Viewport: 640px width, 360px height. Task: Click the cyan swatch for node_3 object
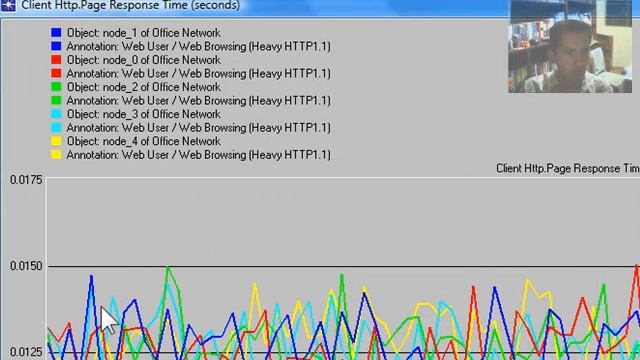point(56,114)
